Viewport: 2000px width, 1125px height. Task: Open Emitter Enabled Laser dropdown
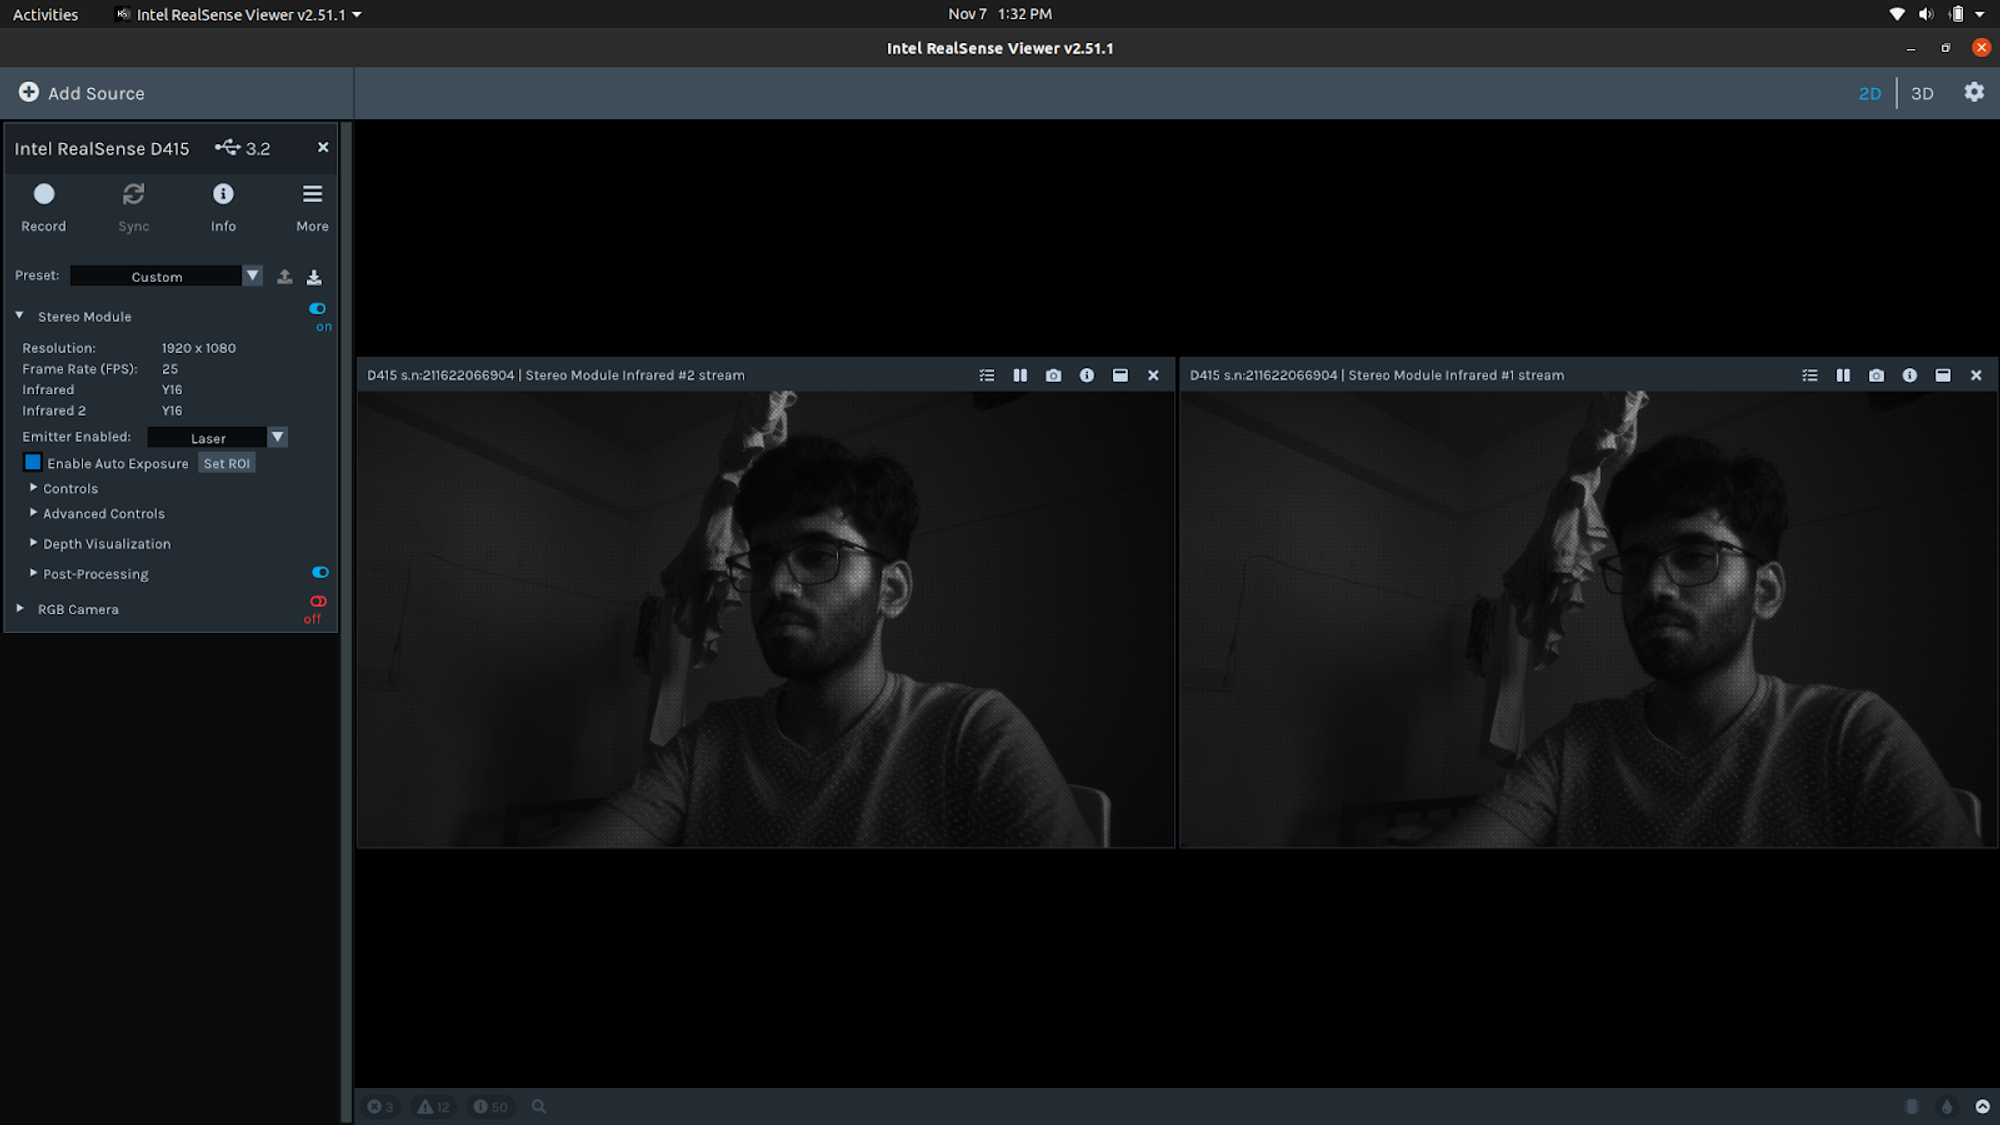(217, 438)
